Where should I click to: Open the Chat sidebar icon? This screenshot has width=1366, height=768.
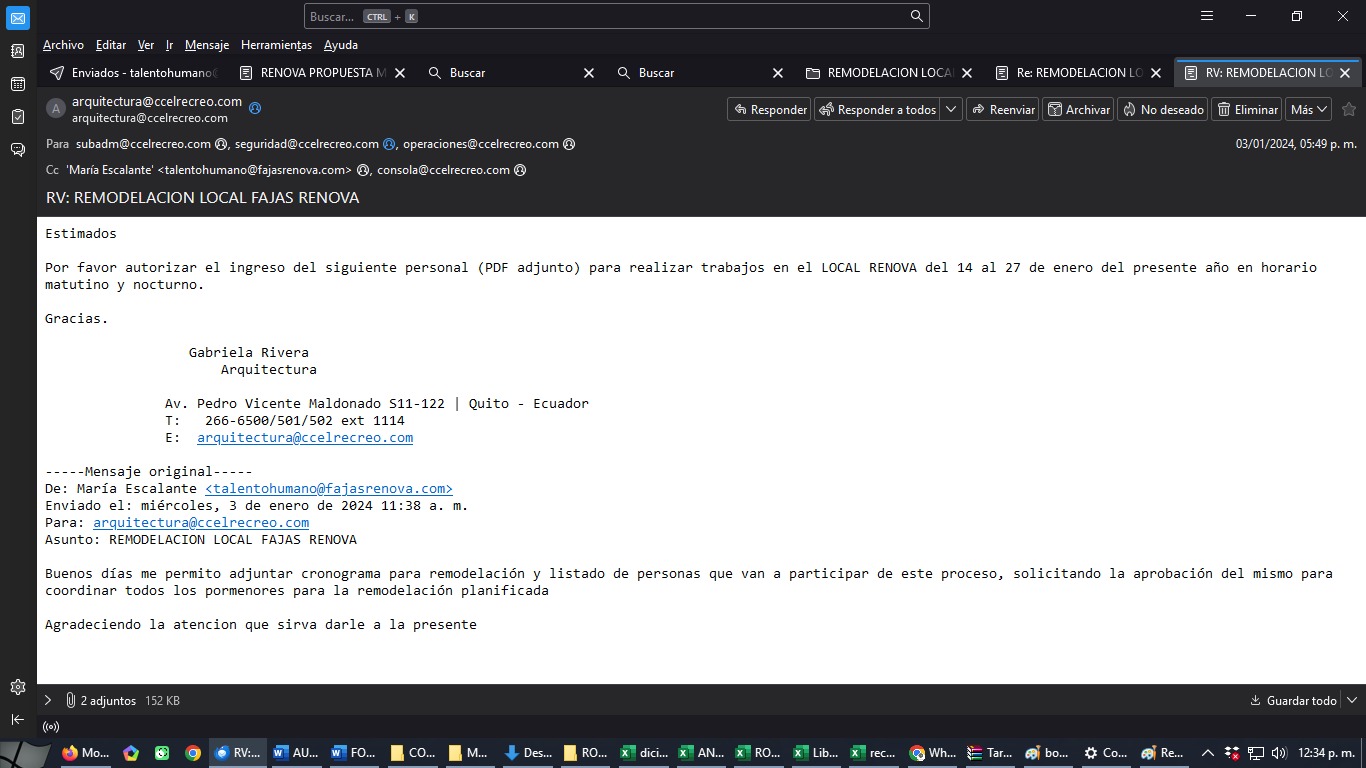(x=18, y=150)
